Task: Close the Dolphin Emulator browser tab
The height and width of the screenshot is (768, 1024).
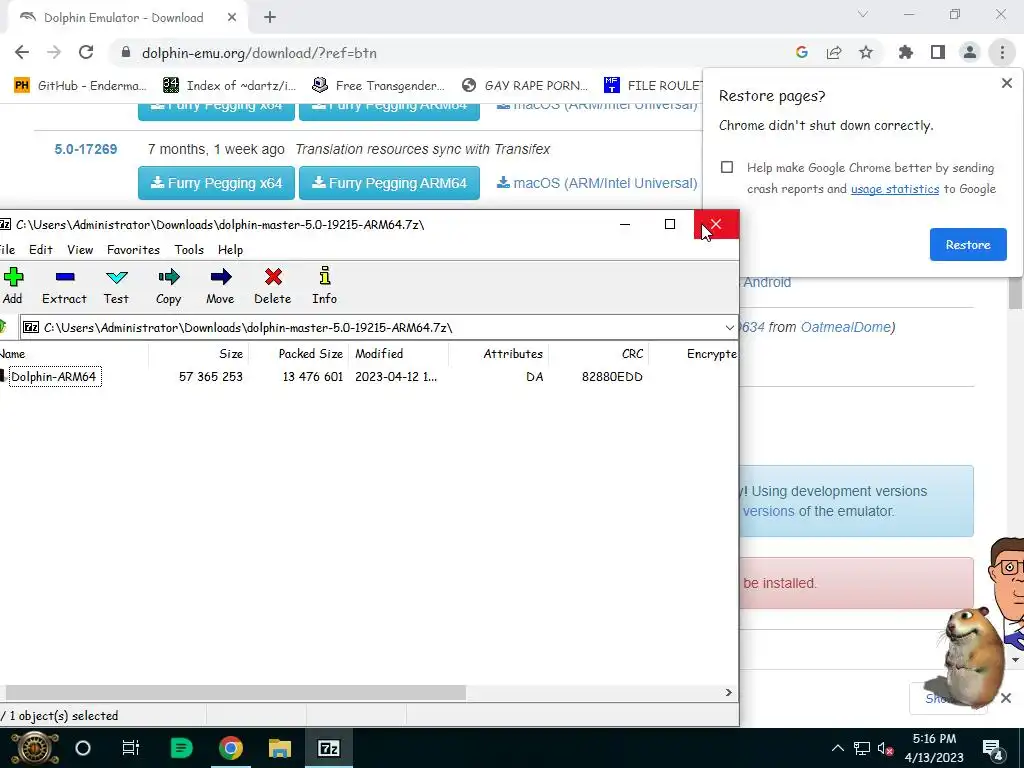Action: (232, 18)
